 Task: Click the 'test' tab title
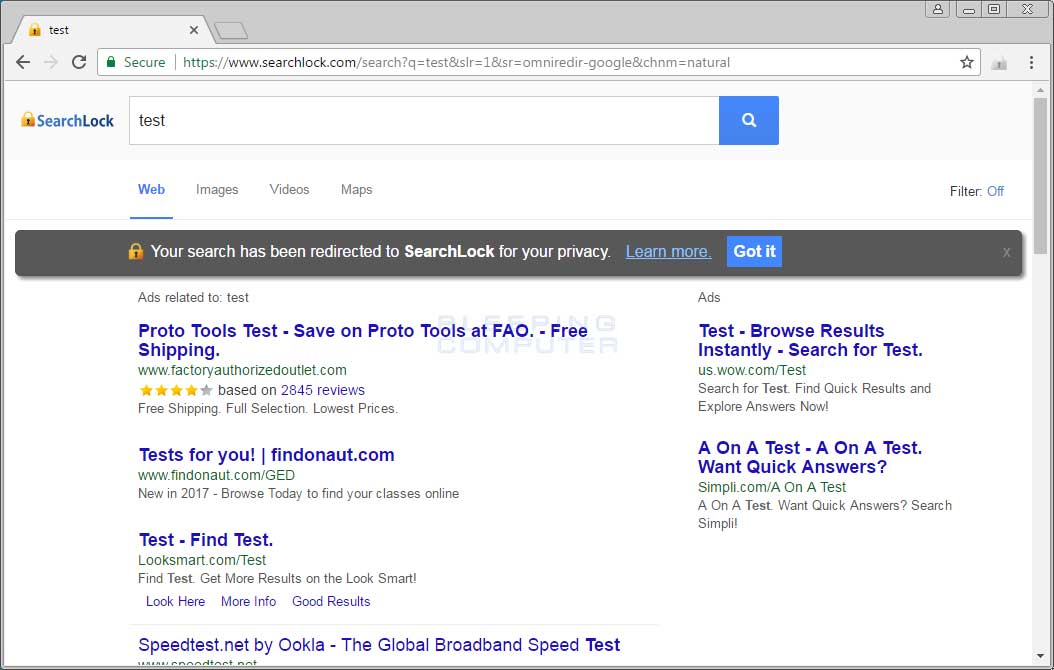tap(58, 30)
